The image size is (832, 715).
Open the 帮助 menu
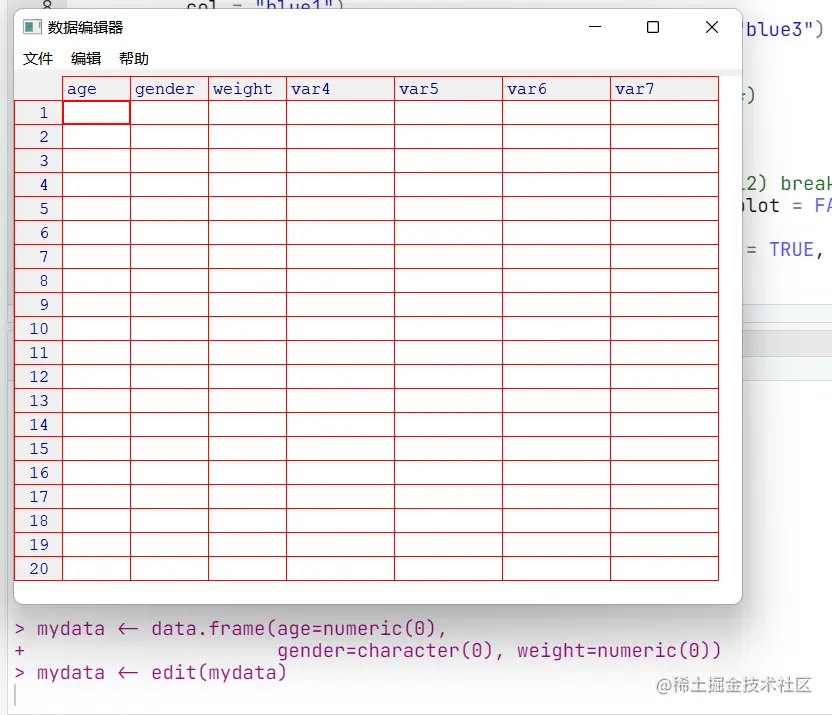click(134, 58)
